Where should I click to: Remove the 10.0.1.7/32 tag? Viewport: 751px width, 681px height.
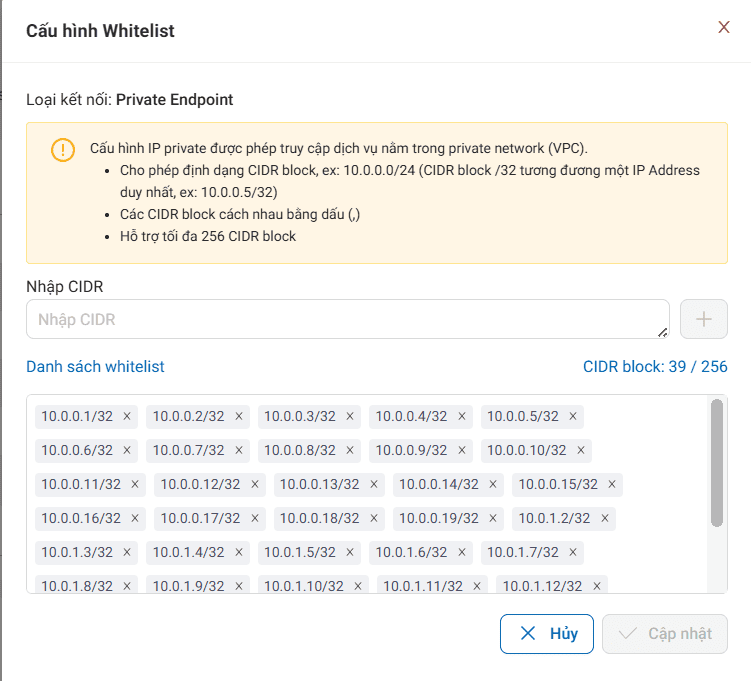(x=573, y=552)
